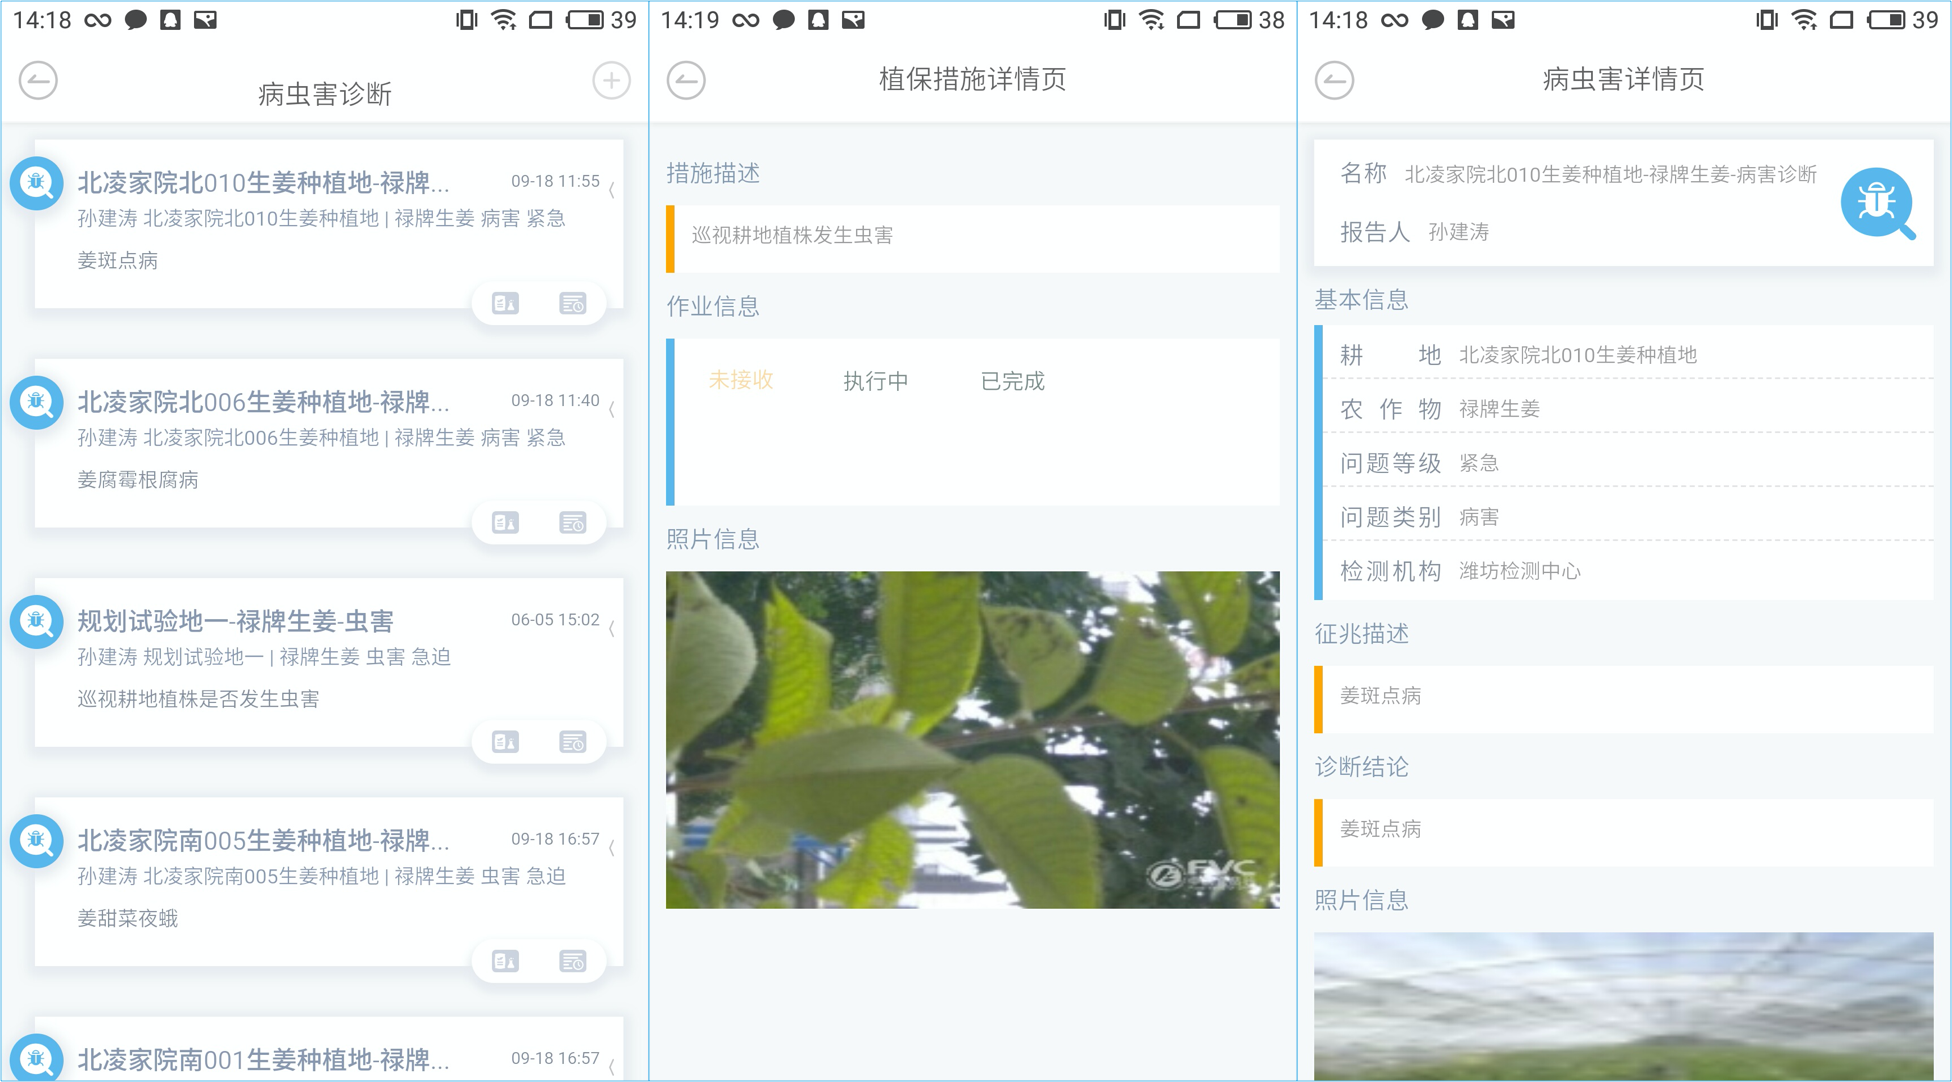
Task: View the leaf photo in 照片信息
Action: (x=973, y=740)
